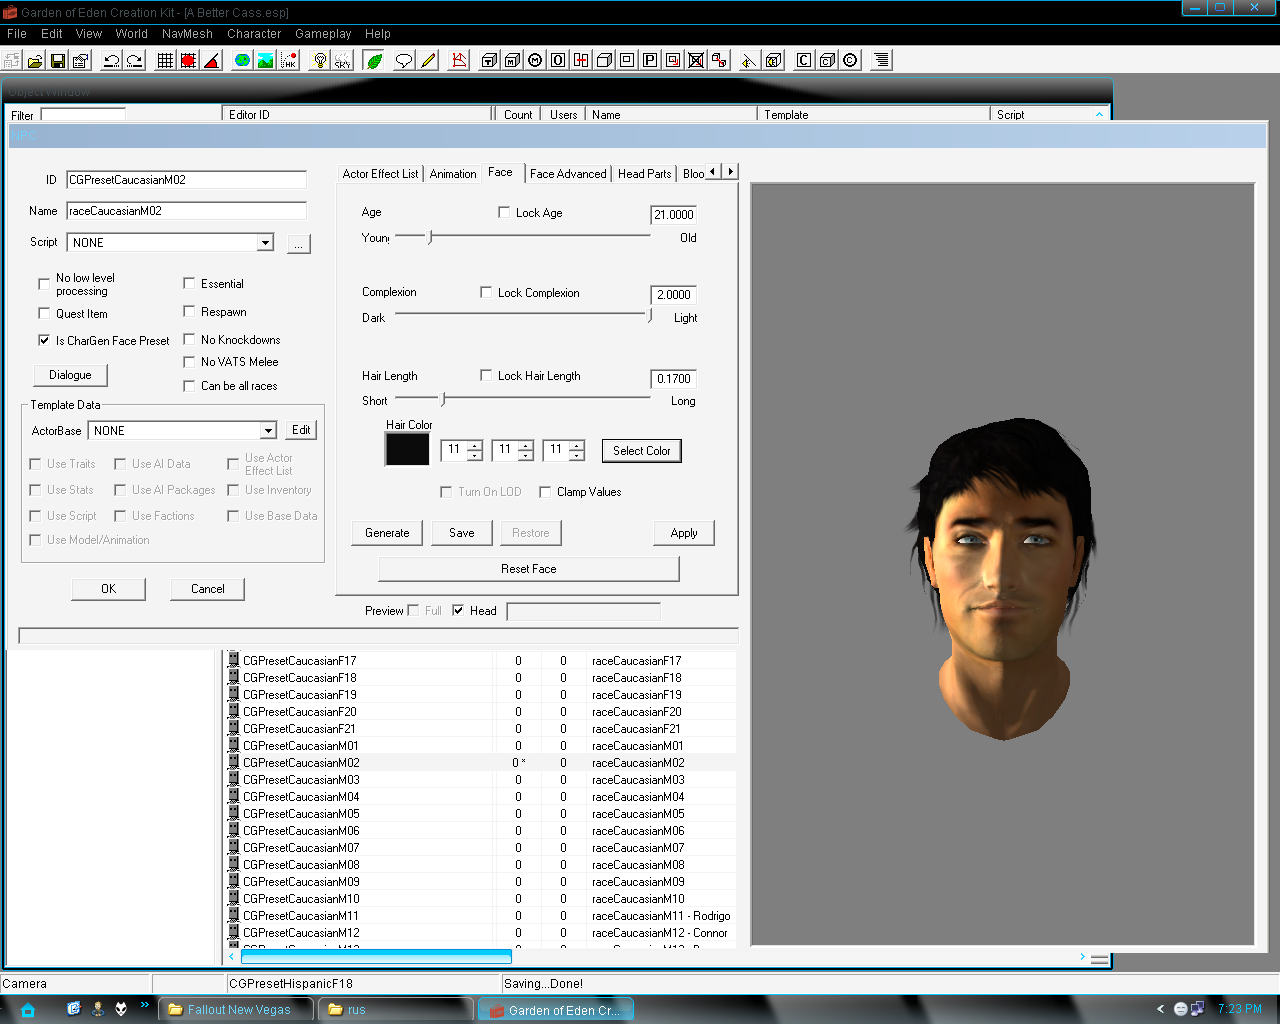Click the black Hair Color swatch
The image size is (1280, 1024).
coord(407,449)
